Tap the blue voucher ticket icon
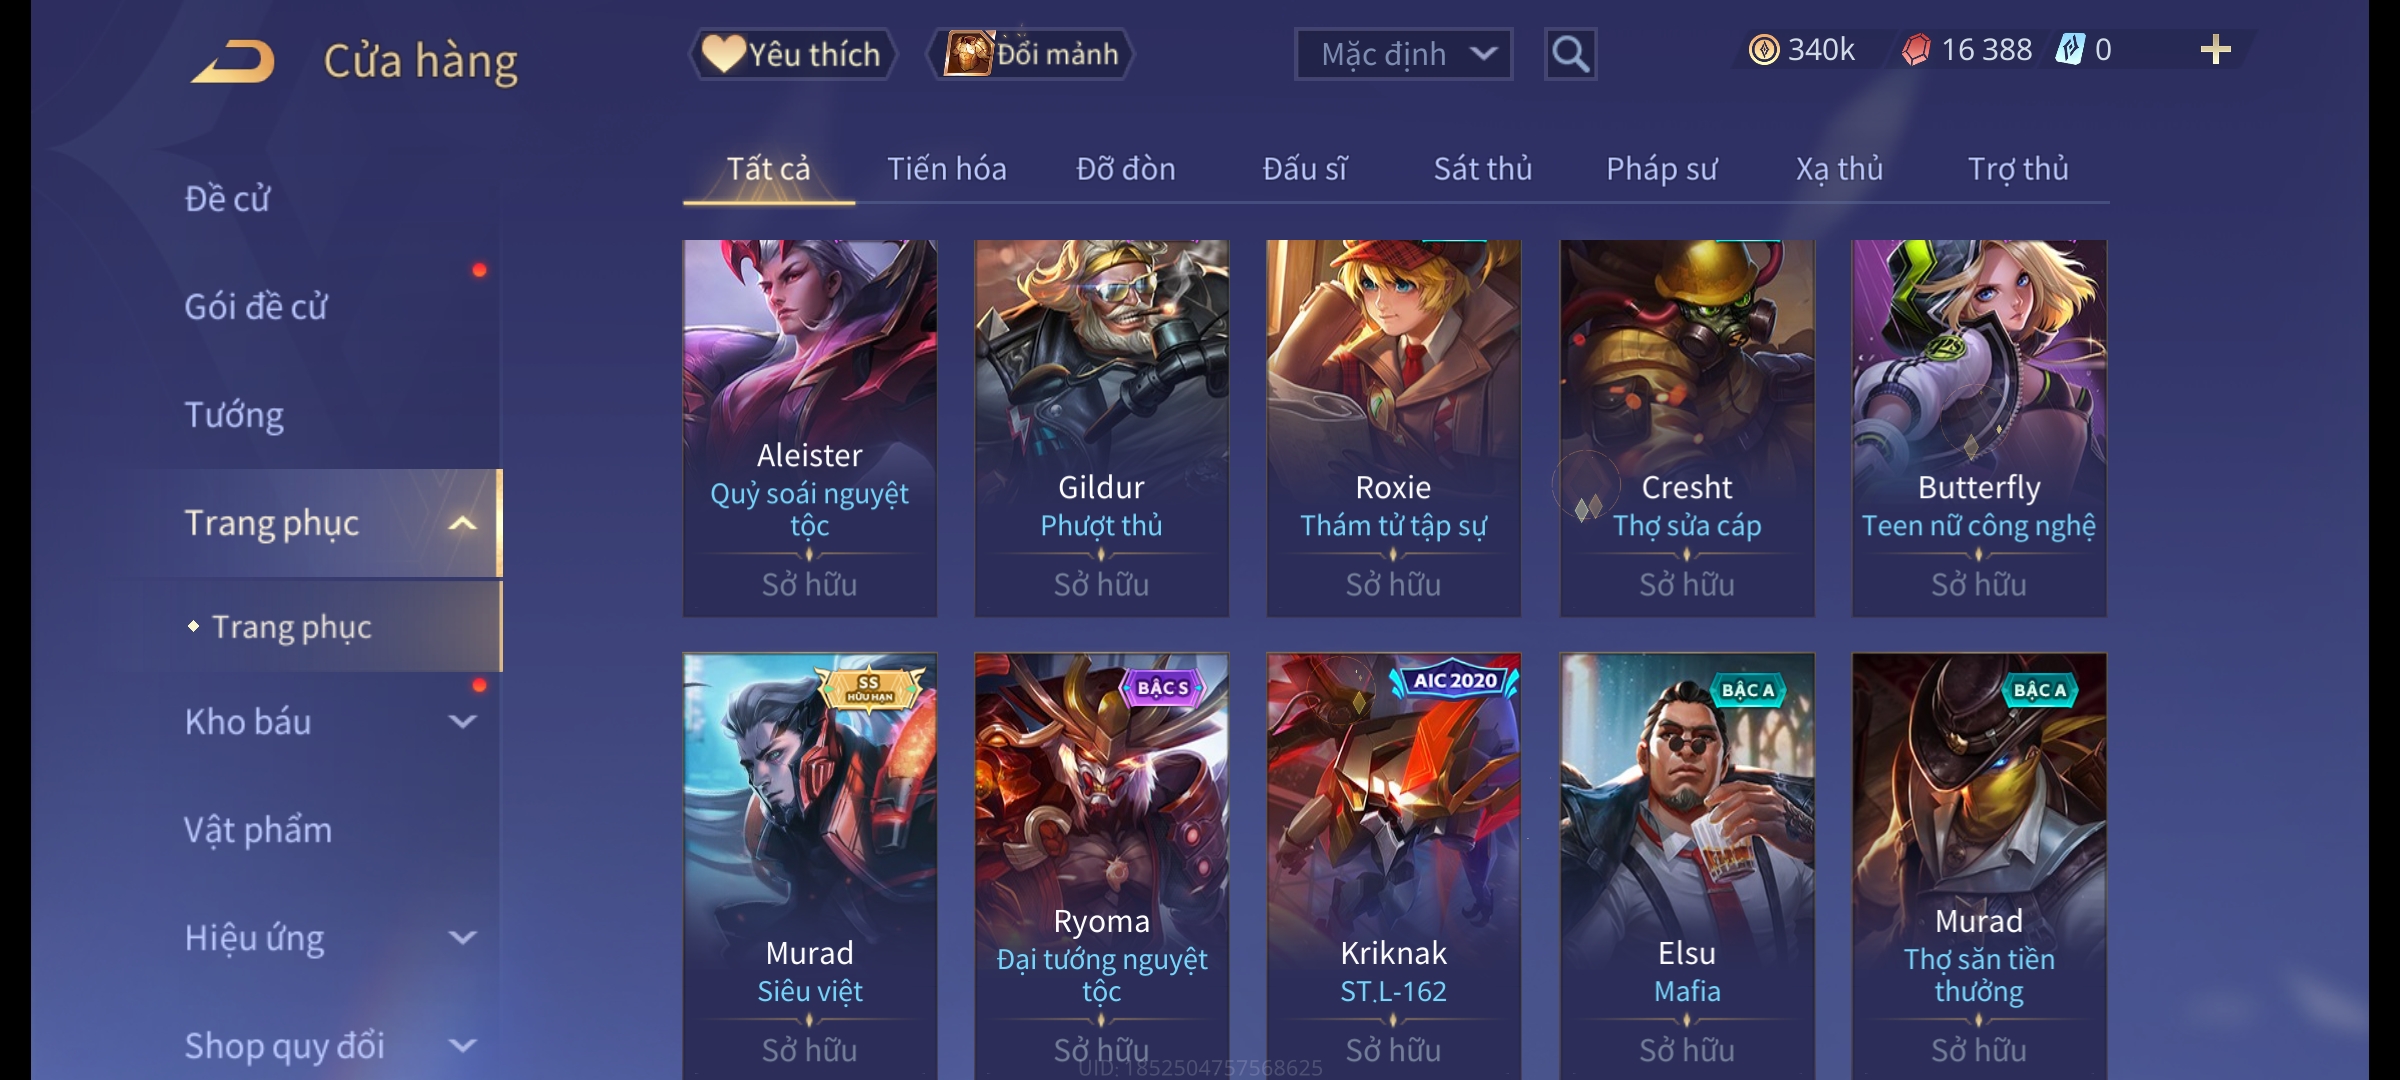2400x1080 pixels. pos(2070,50)
